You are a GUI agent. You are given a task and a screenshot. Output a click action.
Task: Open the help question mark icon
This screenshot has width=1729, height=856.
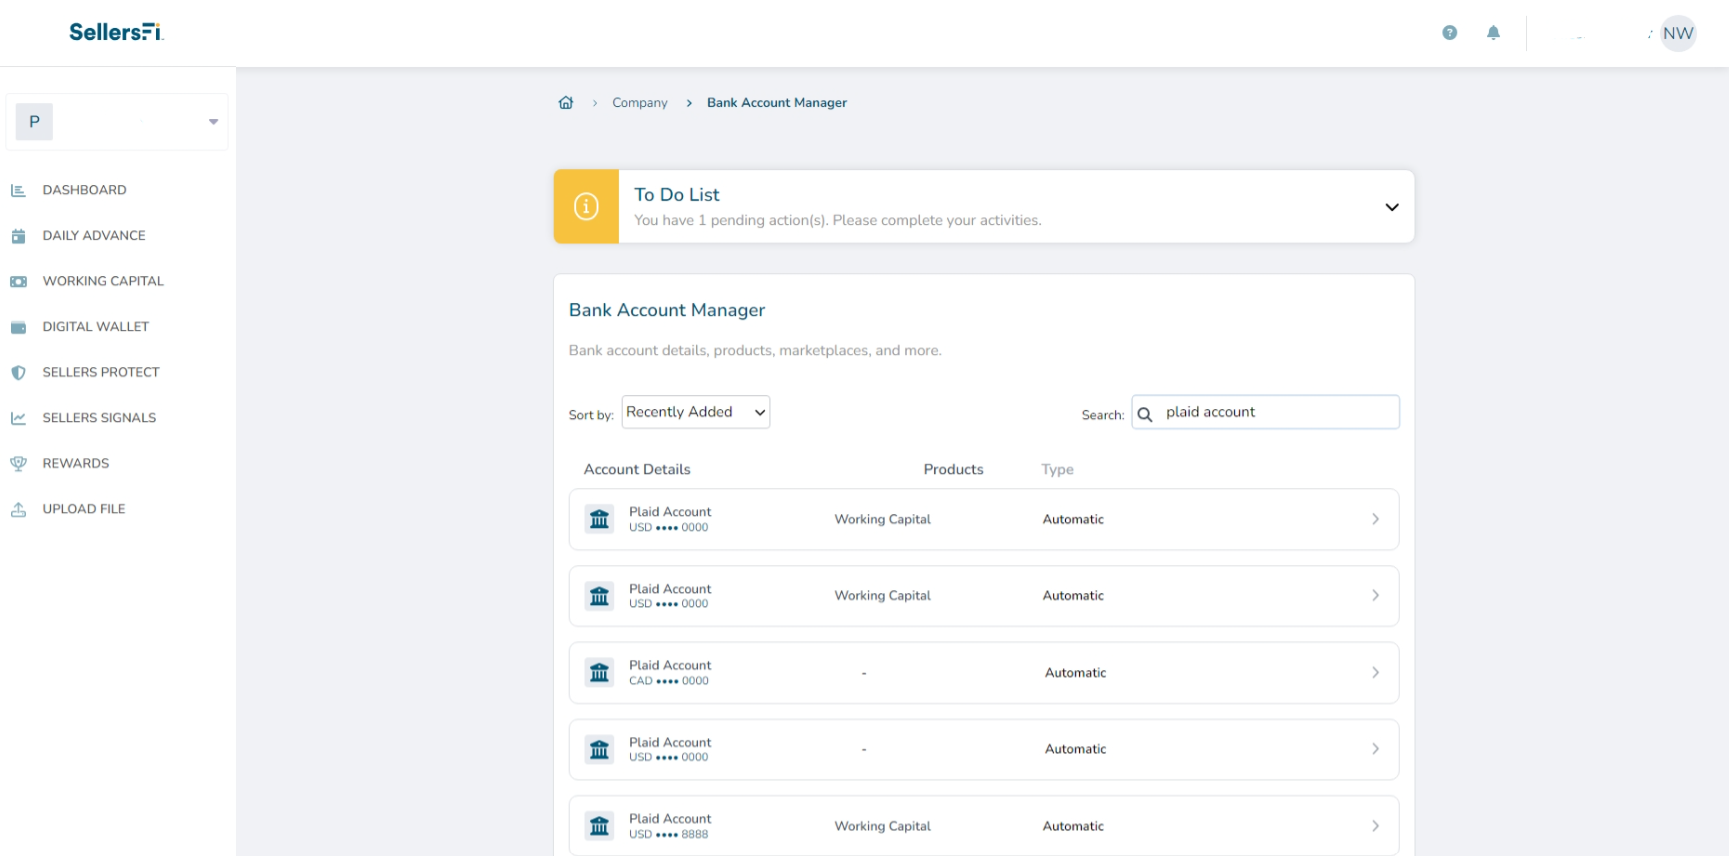tap(1449, 33)
